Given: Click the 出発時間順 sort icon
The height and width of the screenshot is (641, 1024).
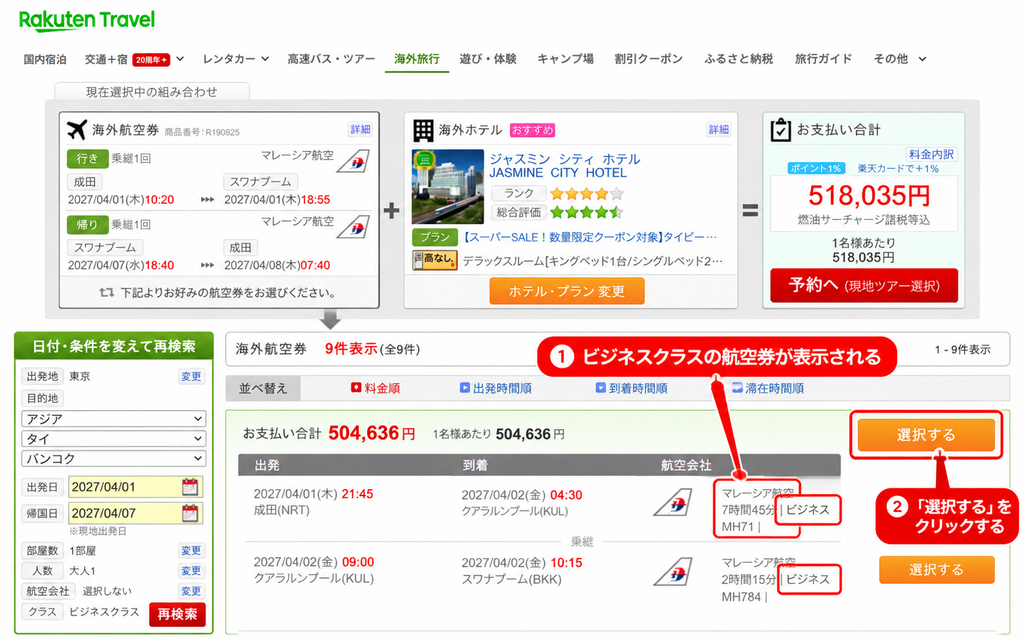Looking at the screenshot, I should coord(464,388).
